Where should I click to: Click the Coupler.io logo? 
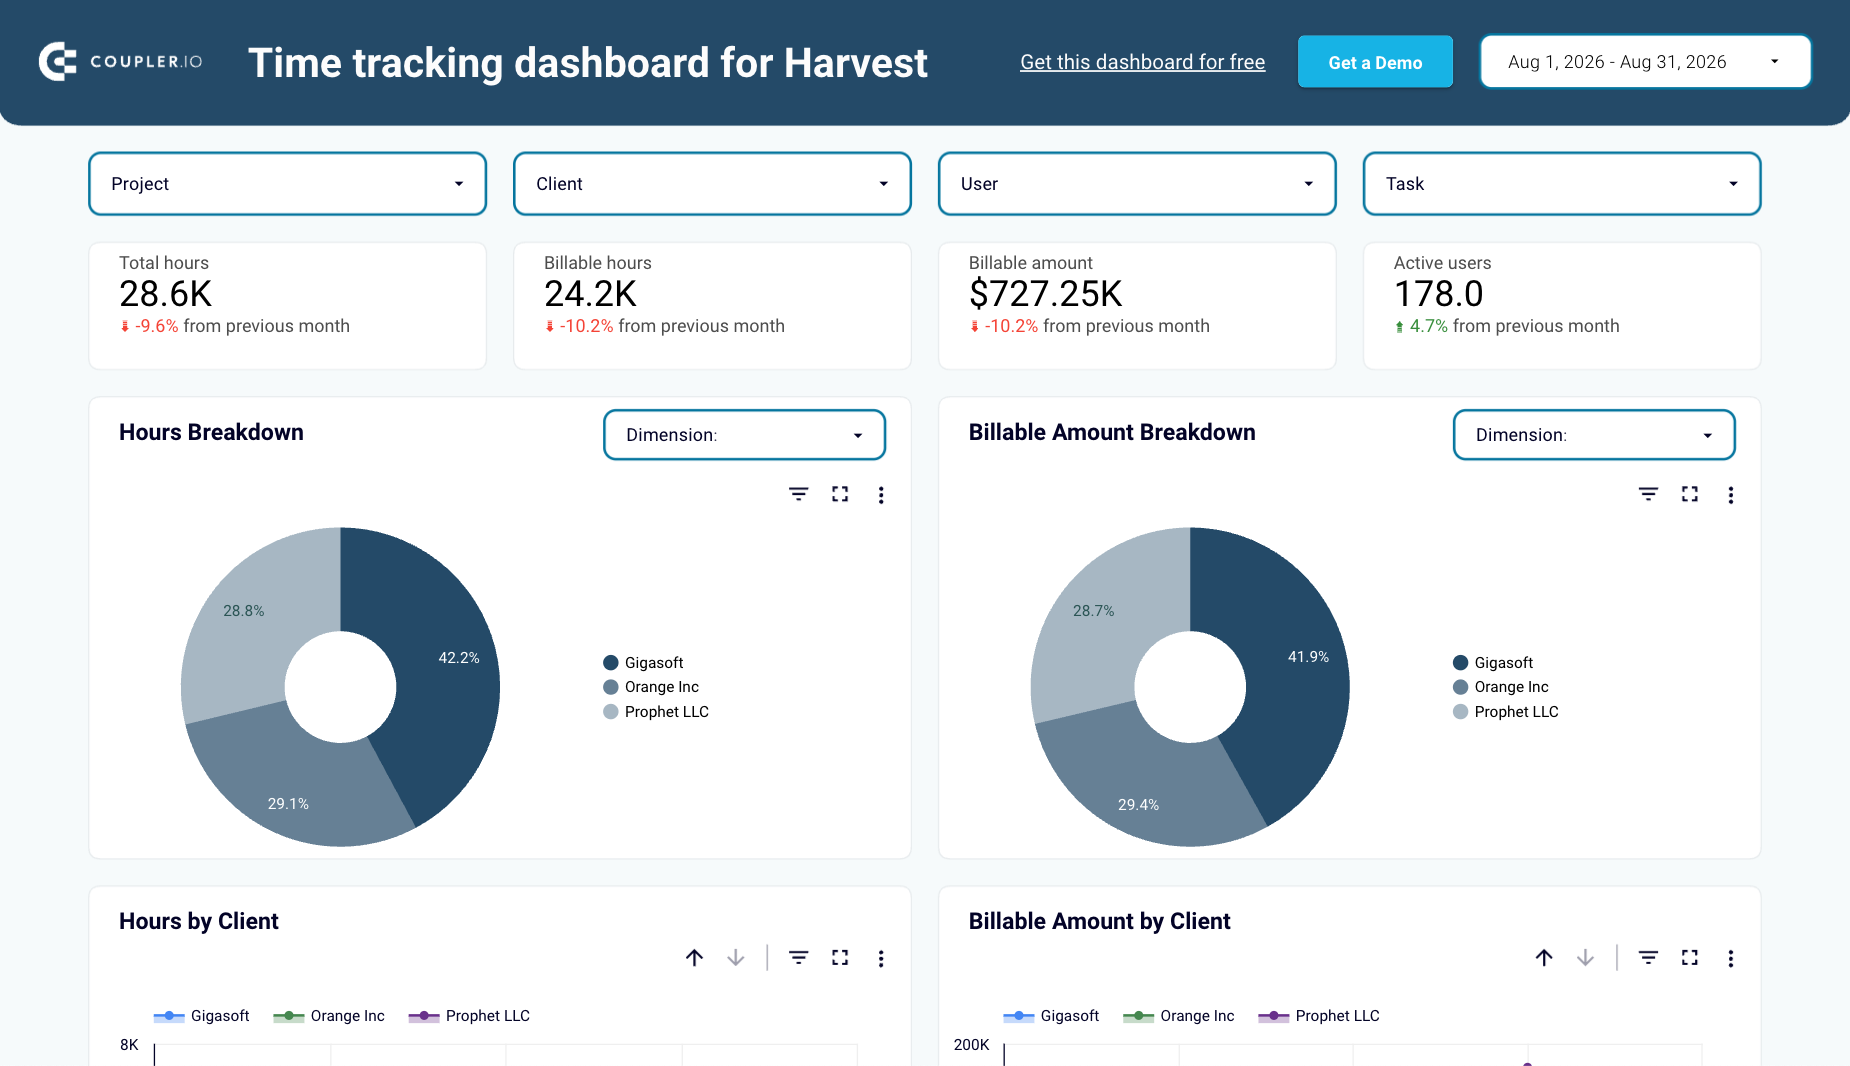(x=121, y=62)
